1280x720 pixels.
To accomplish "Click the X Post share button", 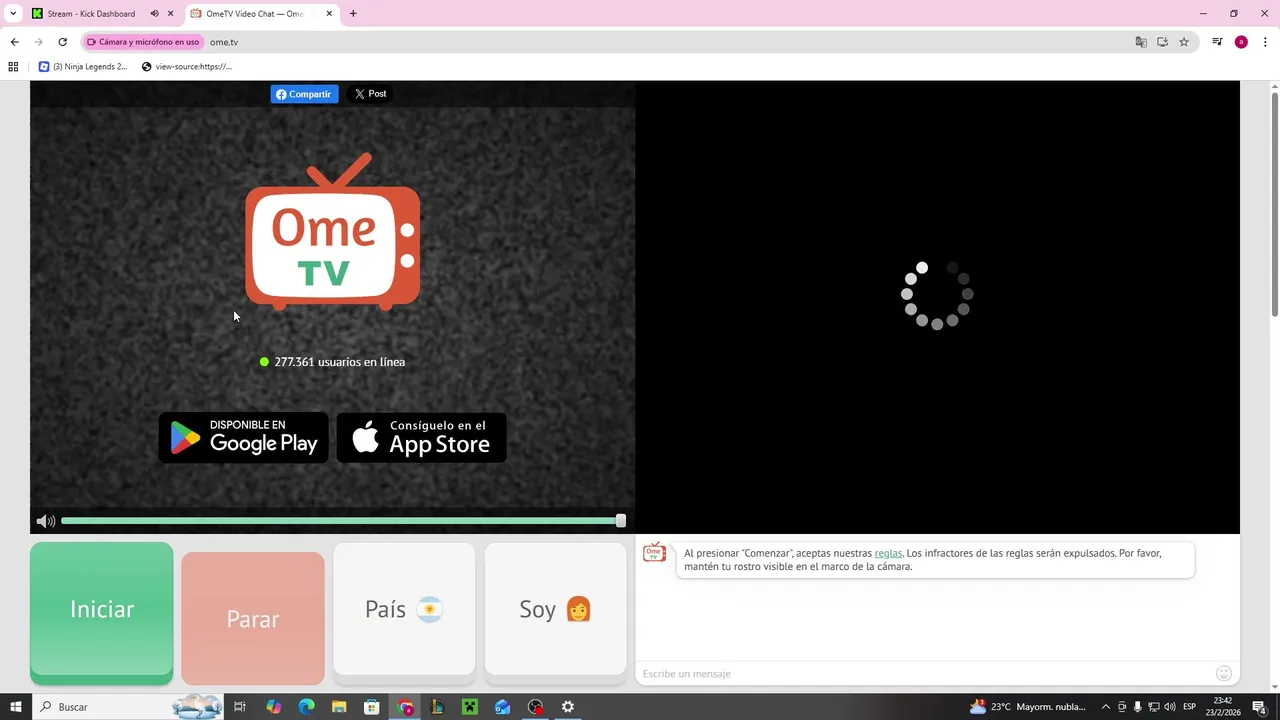I will [x=370, y=94].
